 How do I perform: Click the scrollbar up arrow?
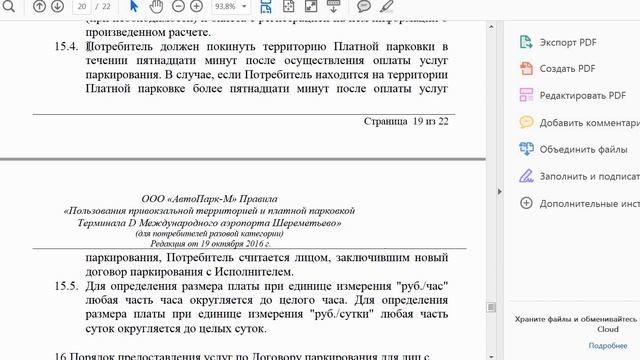tap(491, 27)
